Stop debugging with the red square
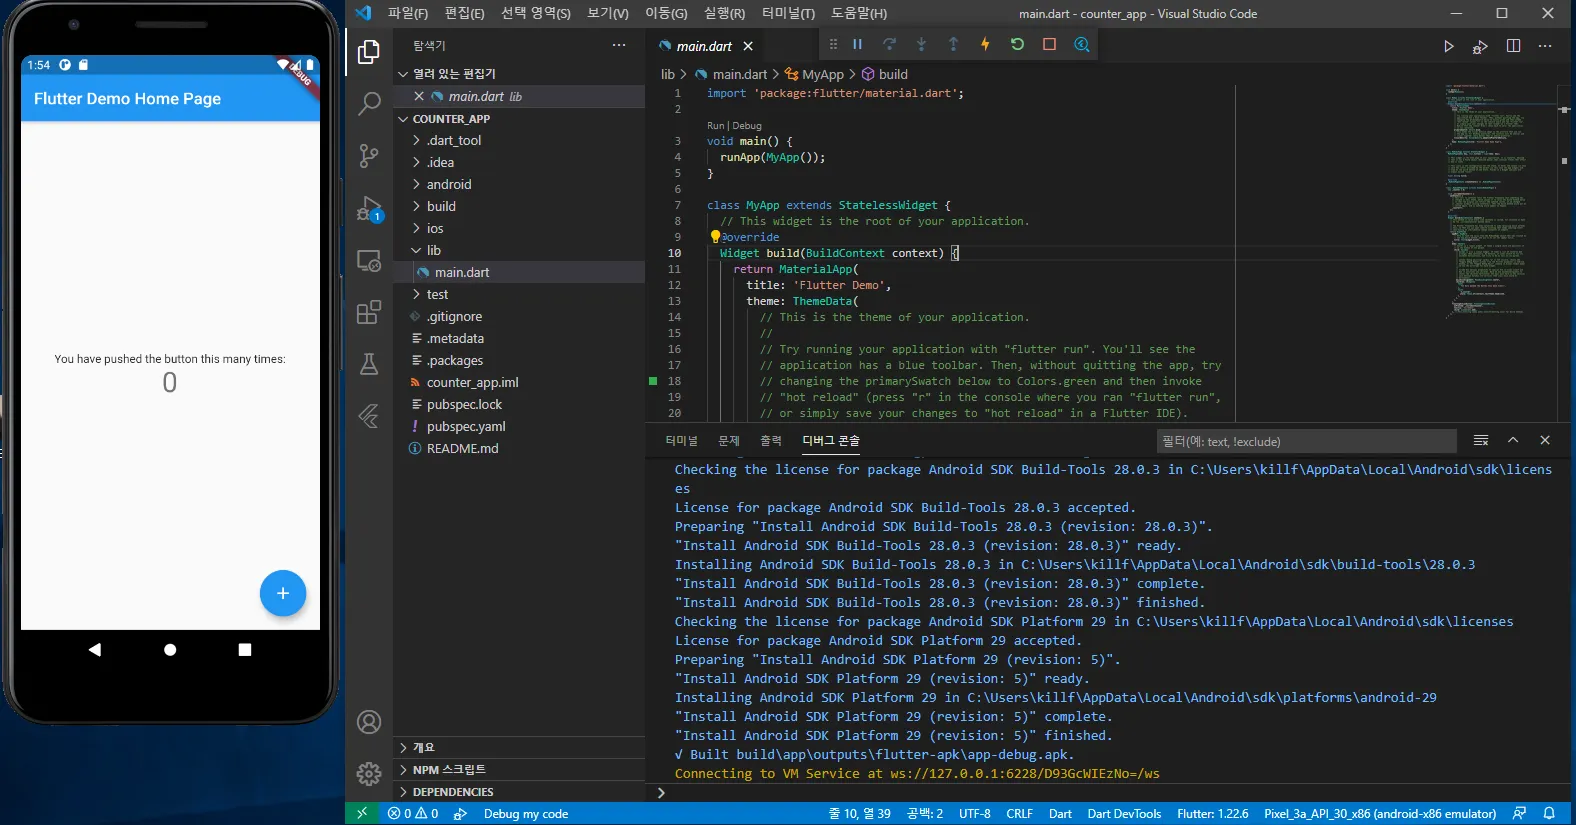 click(x=1049, y=44)
